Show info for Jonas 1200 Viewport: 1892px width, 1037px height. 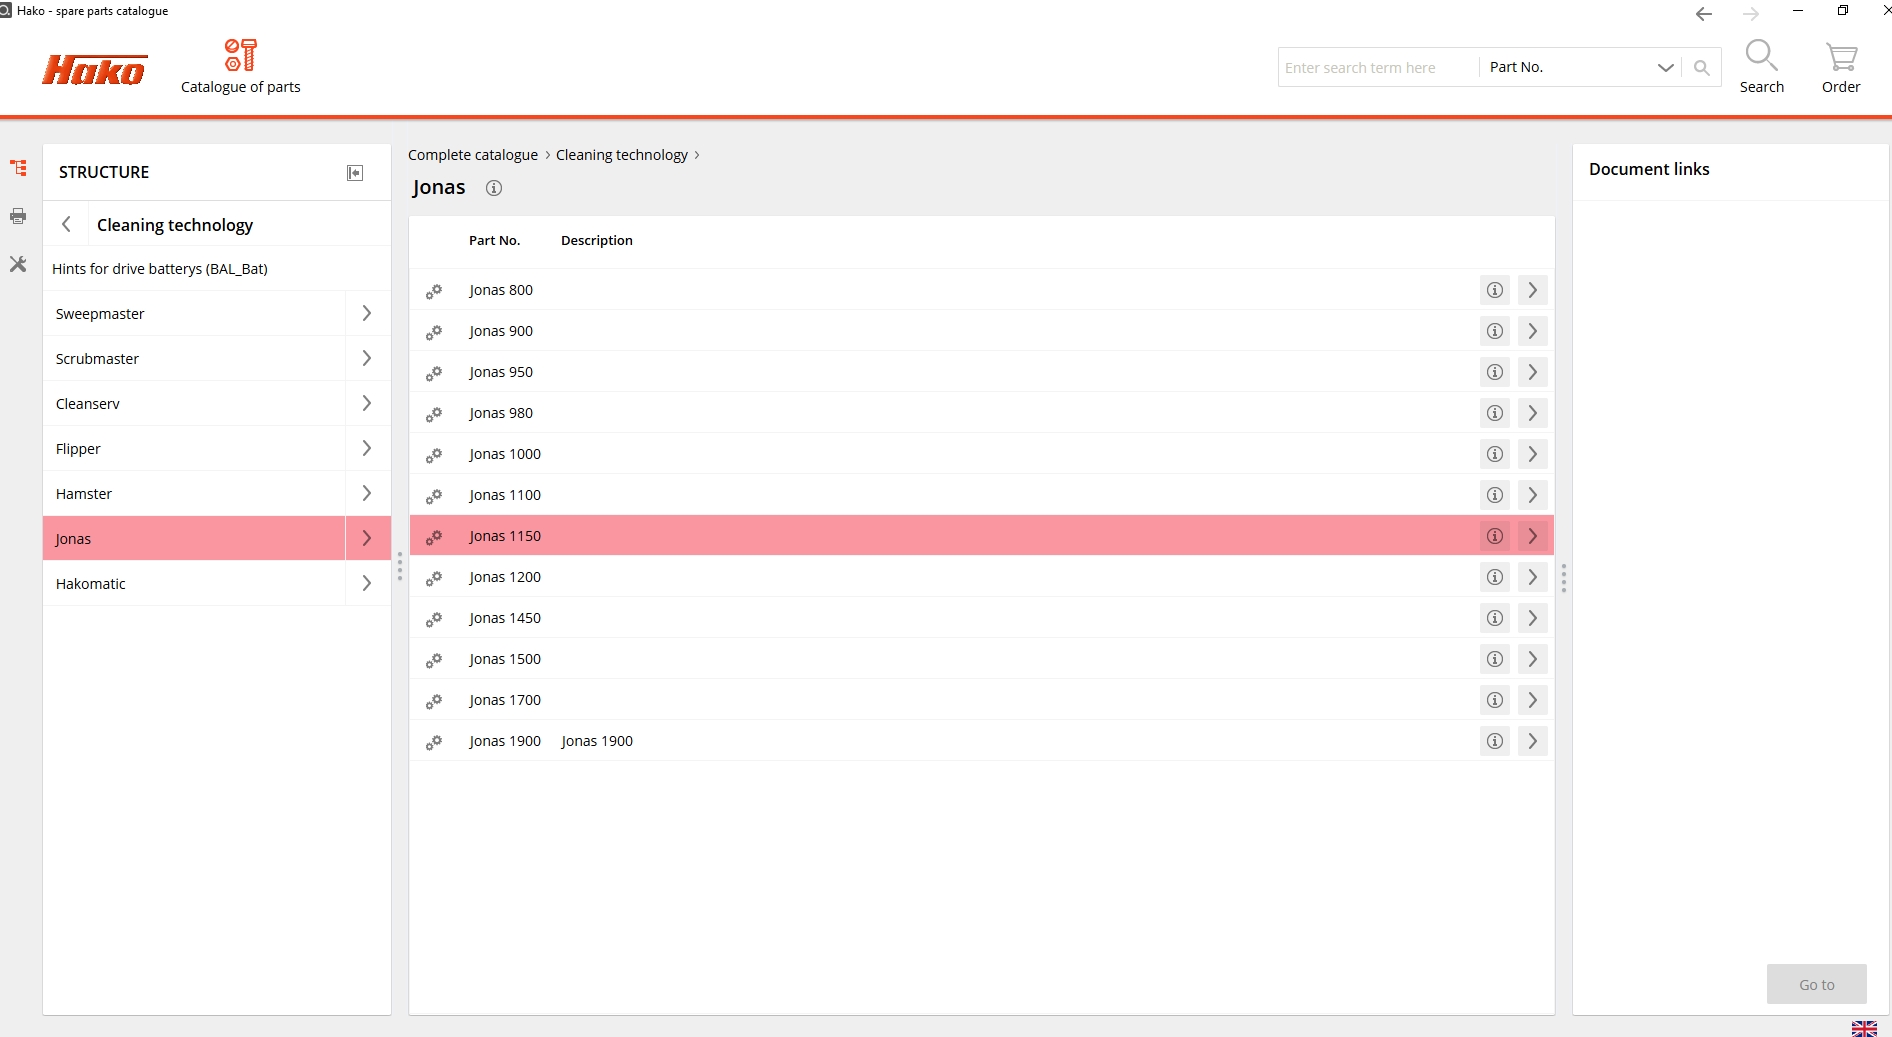tap(1494, 577)
